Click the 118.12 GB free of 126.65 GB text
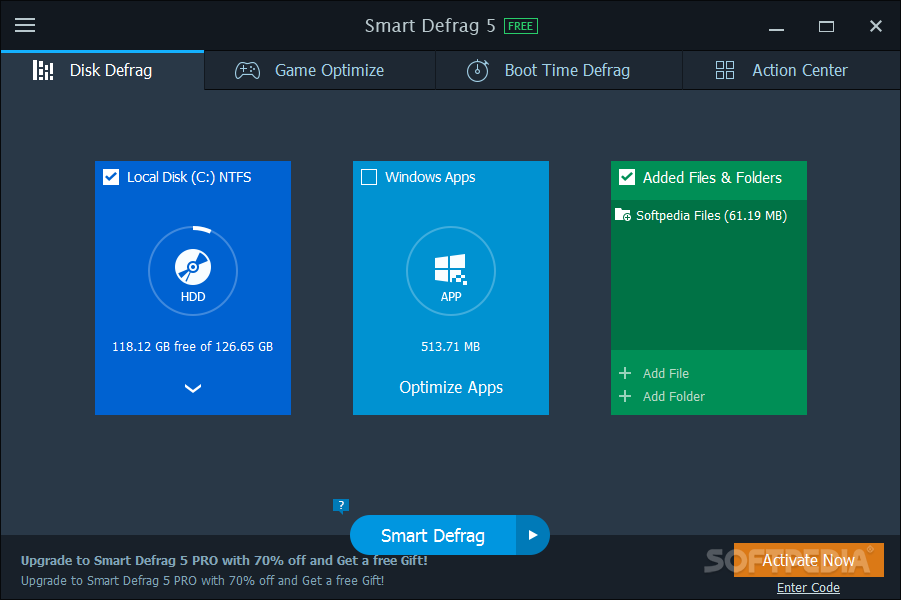Screen dimensions: 901x600 [192, 347]
